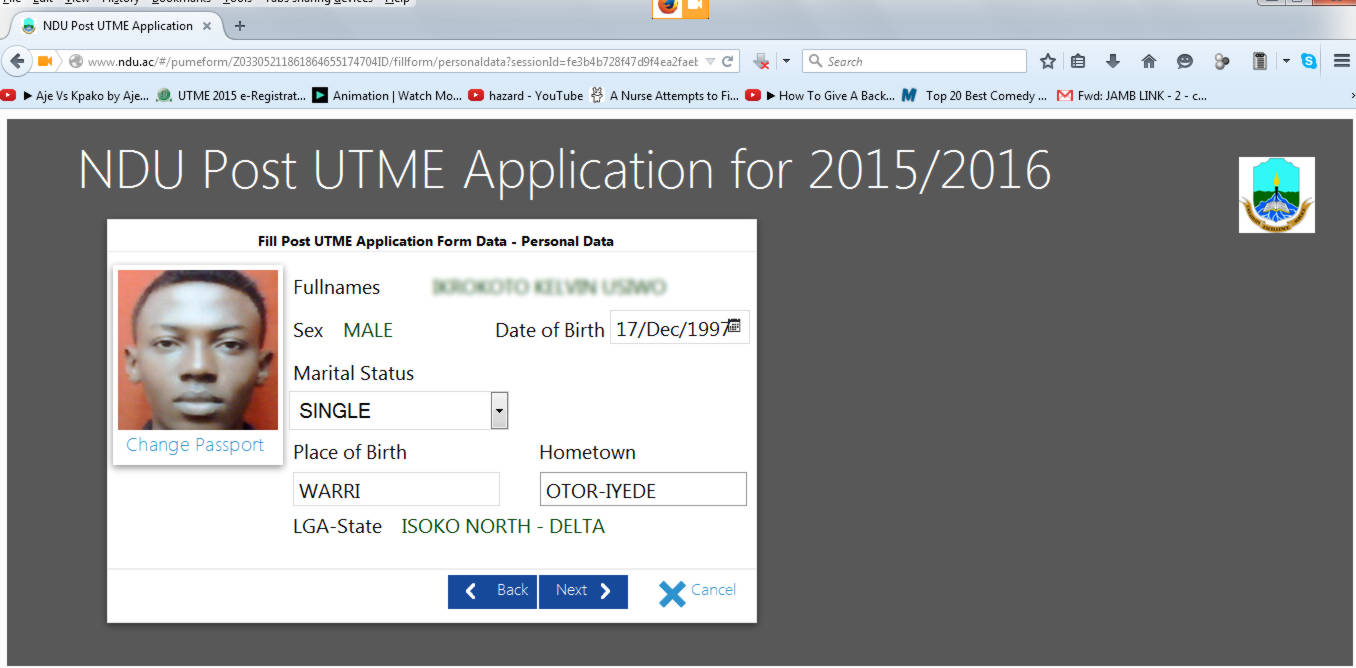The height and width of the screenshot is (668, 1356).
Task: Open a new tab with plus button
Action: 239,26
